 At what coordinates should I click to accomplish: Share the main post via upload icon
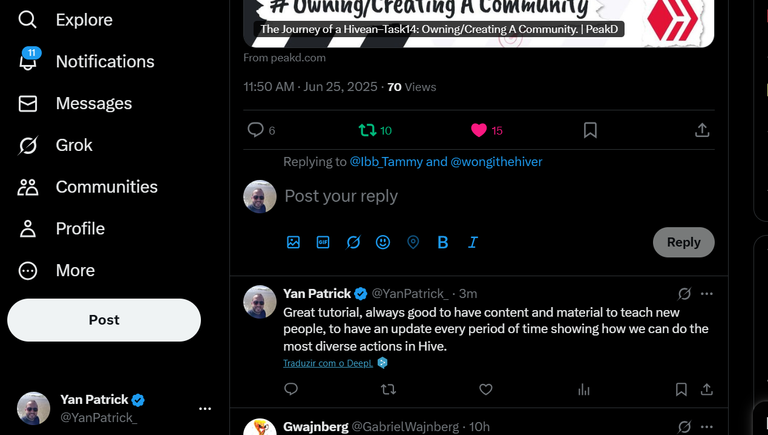tap(702, 130)
